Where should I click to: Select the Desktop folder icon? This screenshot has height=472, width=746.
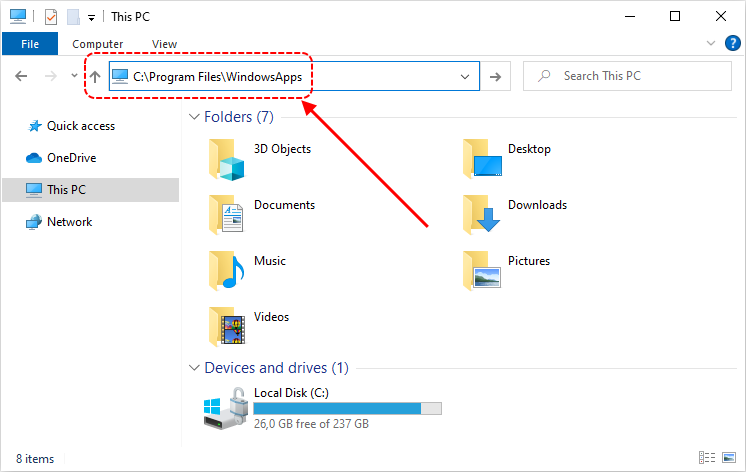pos(482,159)
